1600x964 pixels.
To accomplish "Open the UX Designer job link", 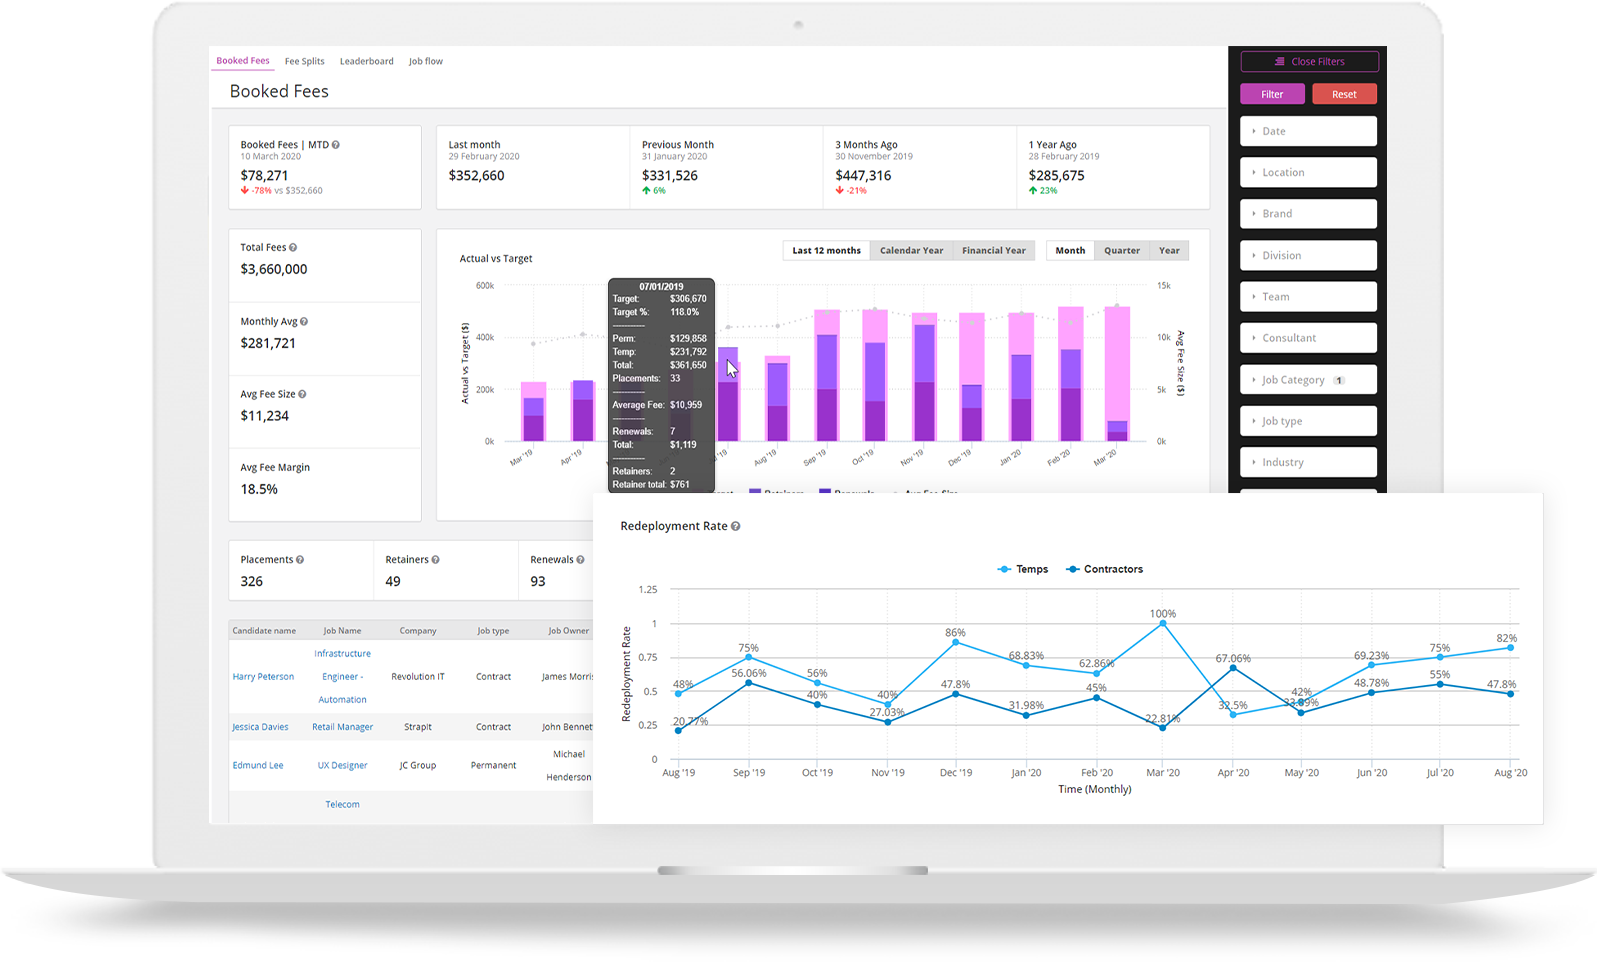I will click(x=342, y=765).
